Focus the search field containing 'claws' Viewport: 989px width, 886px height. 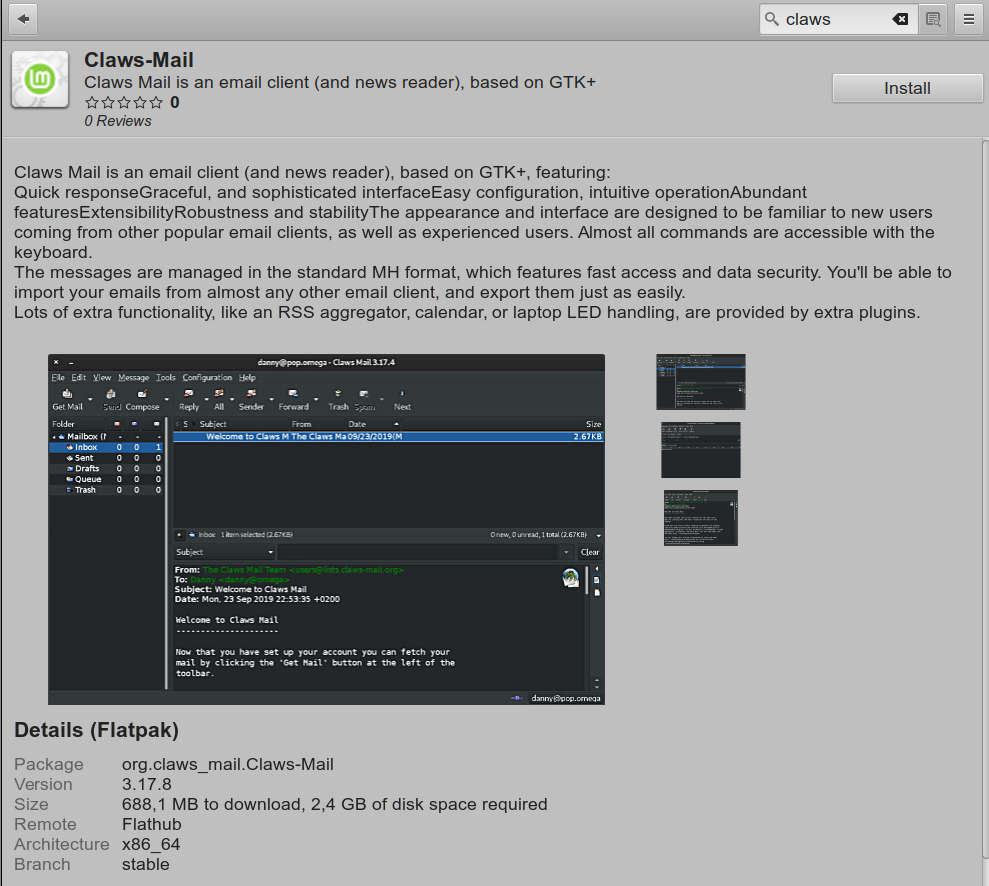point(836,20)
